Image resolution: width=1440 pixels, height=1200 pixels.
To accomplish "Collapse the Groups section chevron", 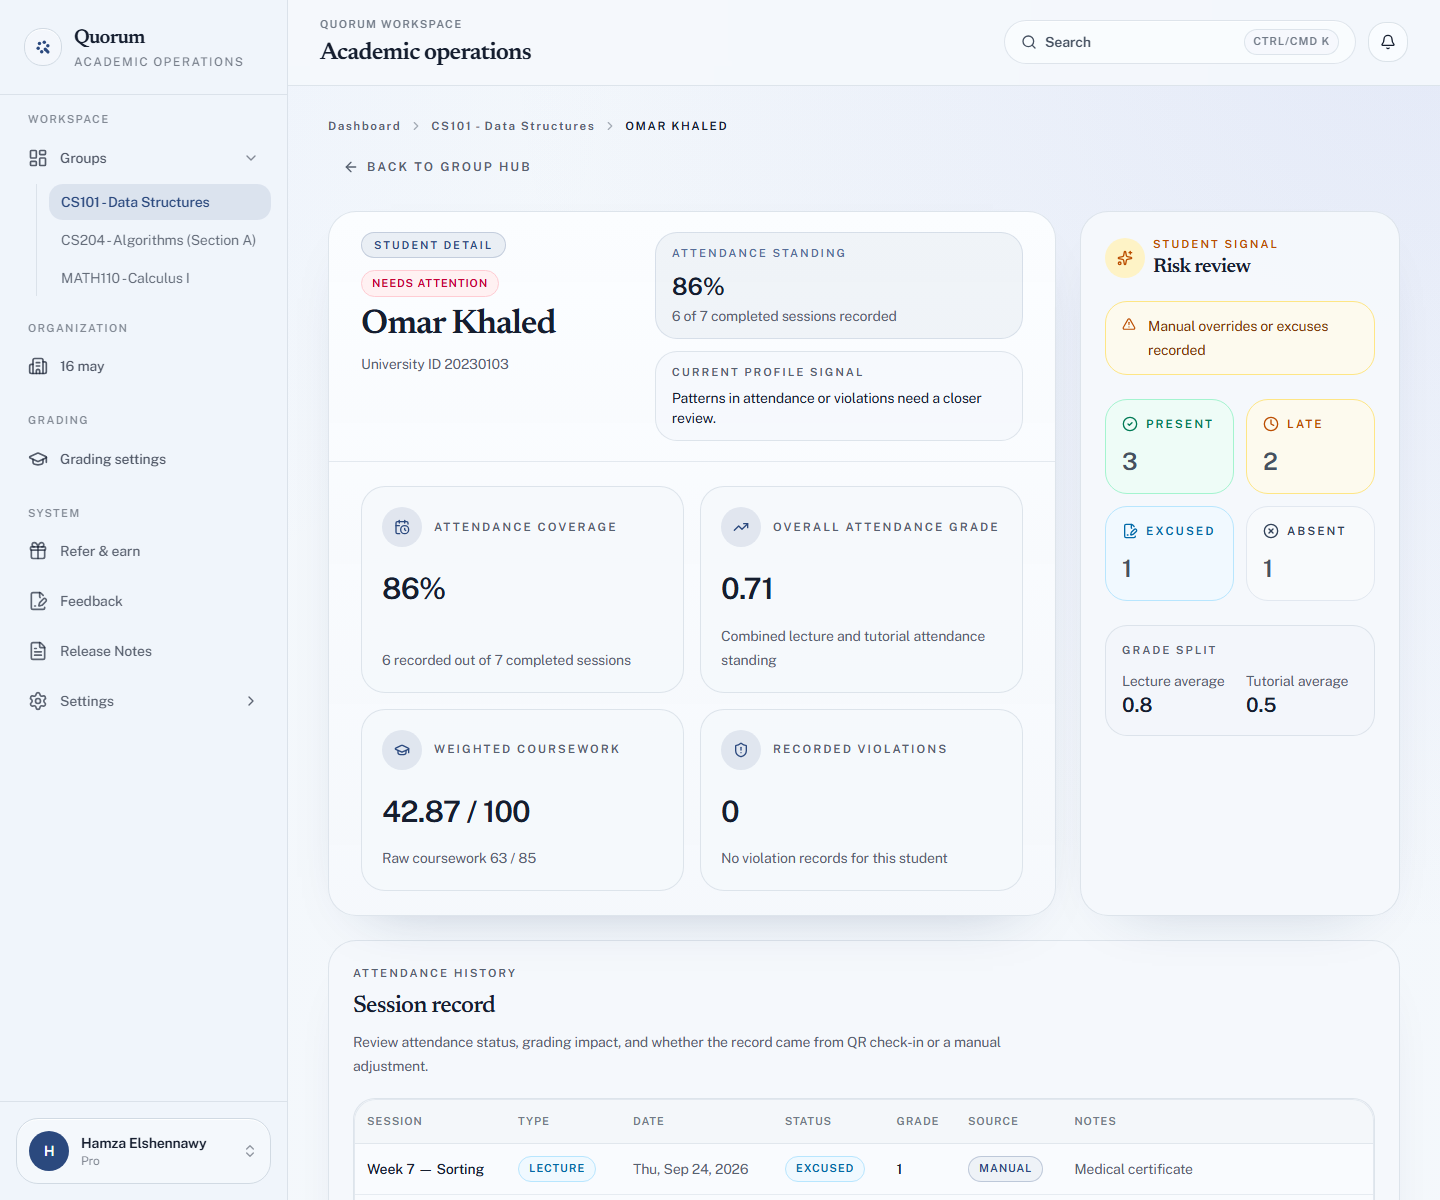I will click(251, 158).
